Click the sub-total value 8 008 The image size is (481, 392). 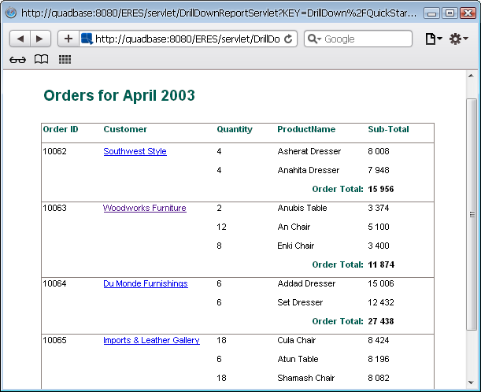click(x=378, y=151)
